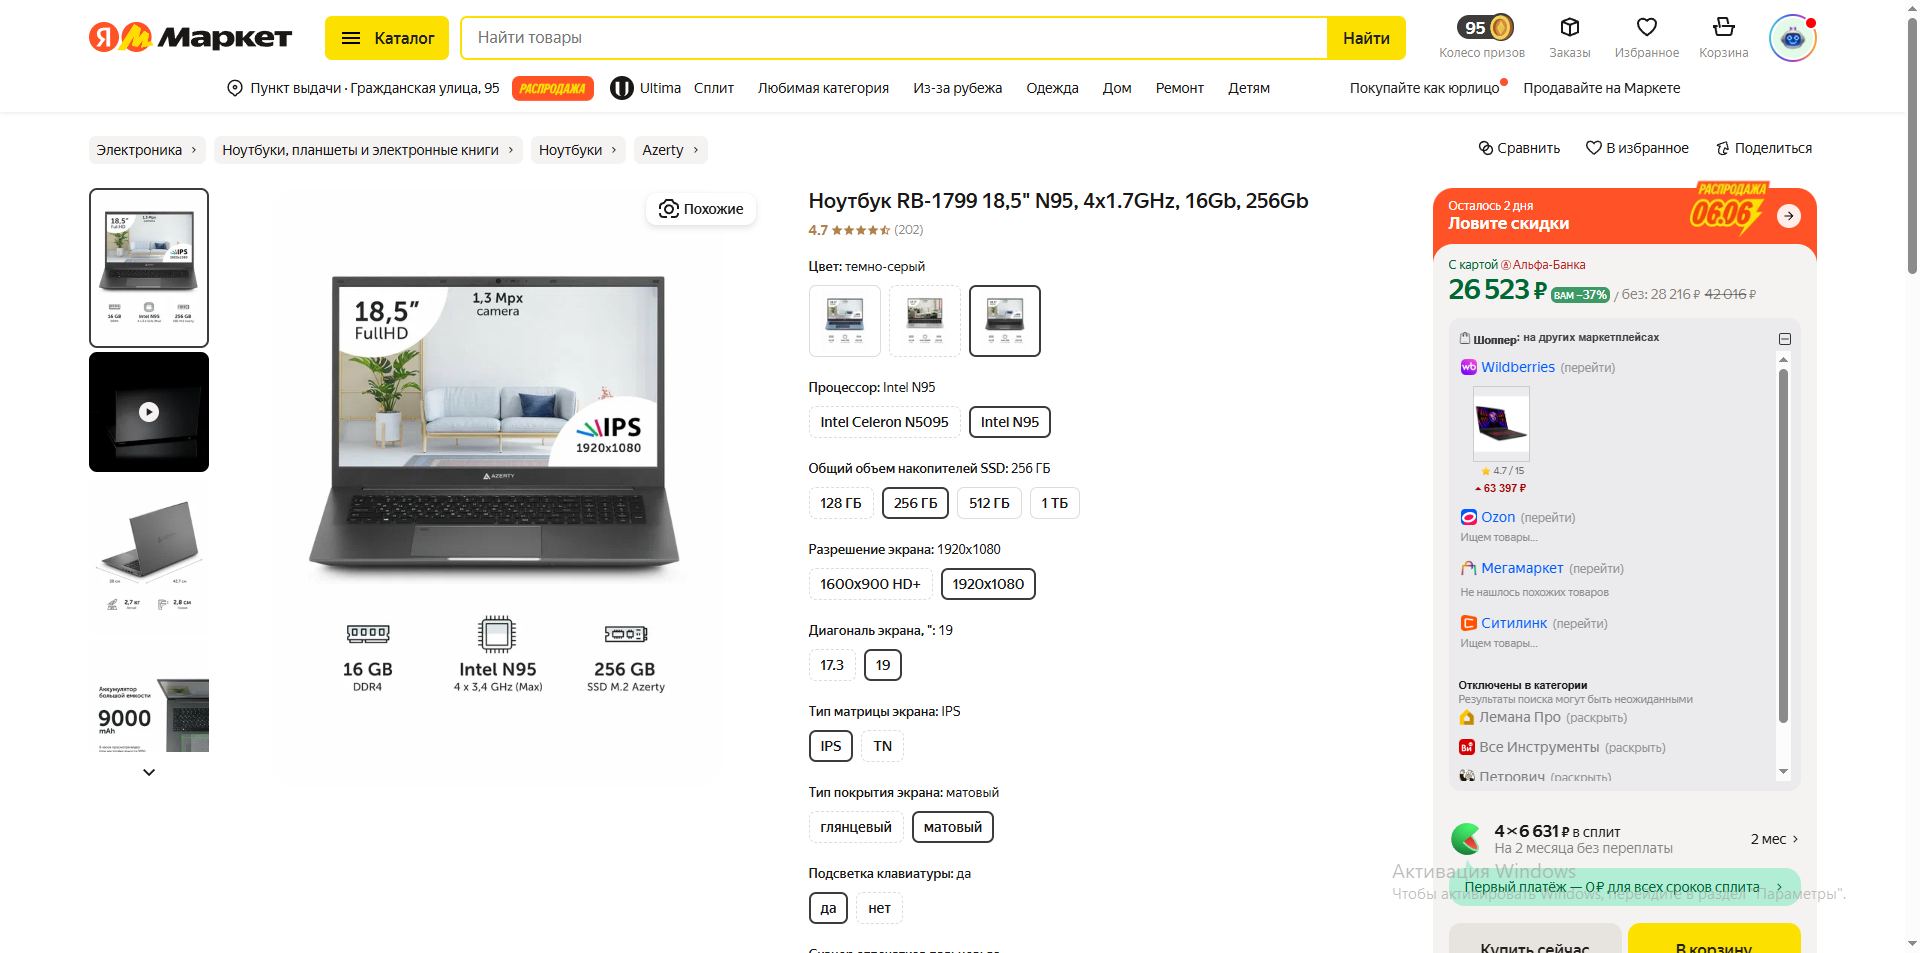This screenshot has height=953, width=1920.
Task: Click Поделиться share icon
Action: (x=1723, y=148)
